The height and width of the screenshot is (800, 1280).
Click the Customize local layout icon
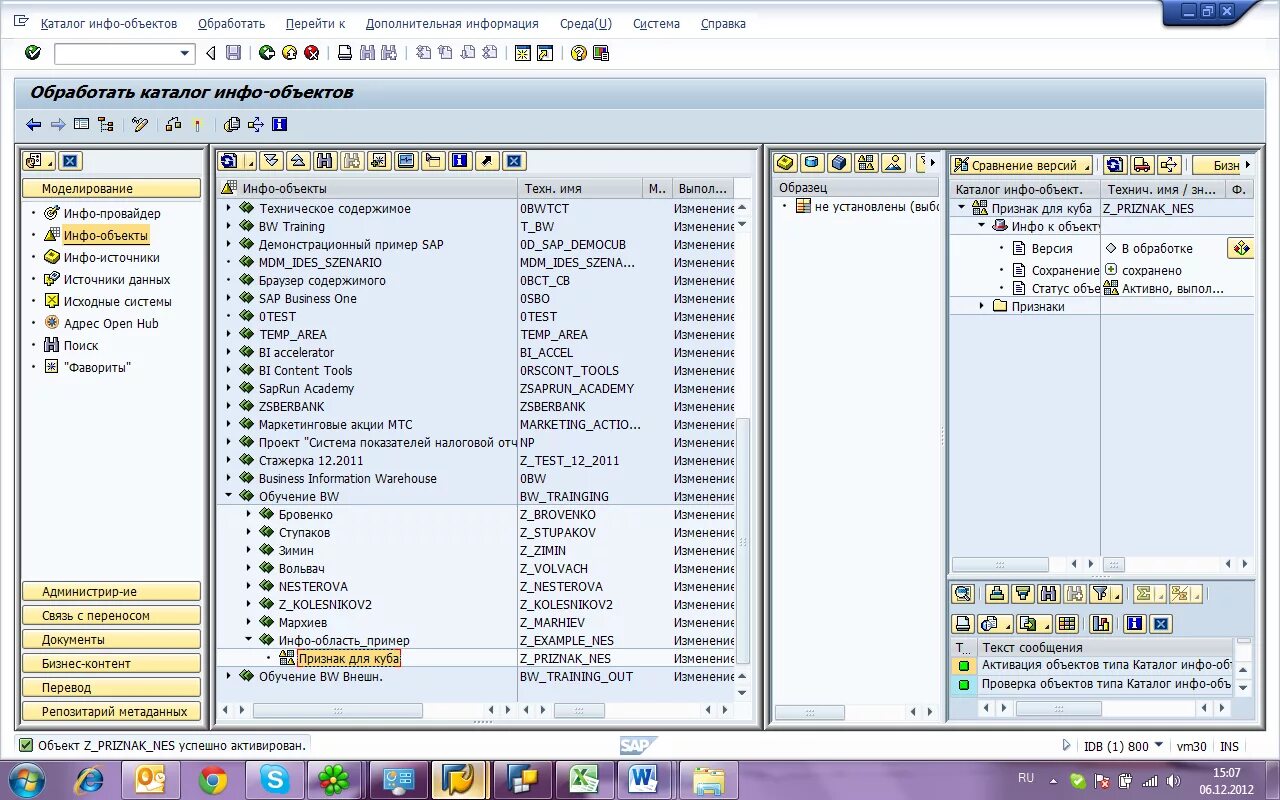[601, 53]
